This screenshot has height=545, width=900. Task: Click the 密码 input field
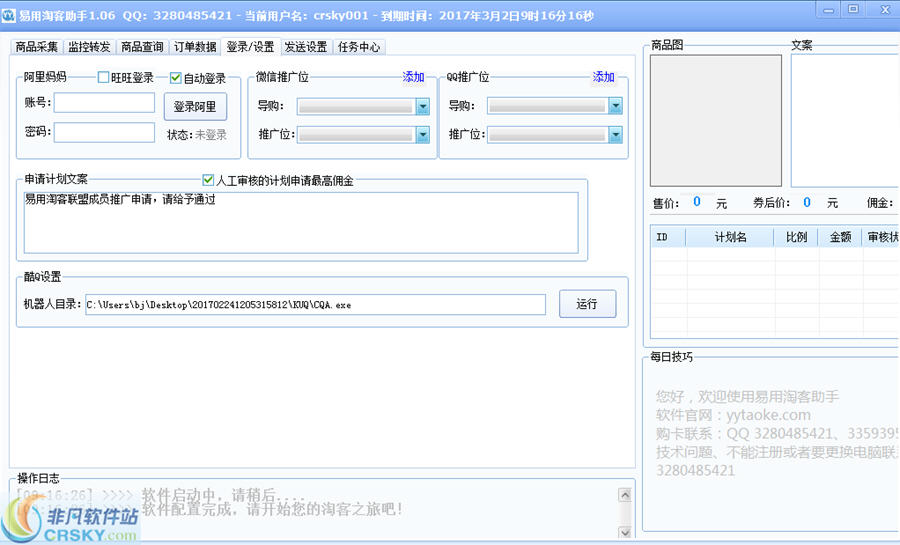point(104,133)
